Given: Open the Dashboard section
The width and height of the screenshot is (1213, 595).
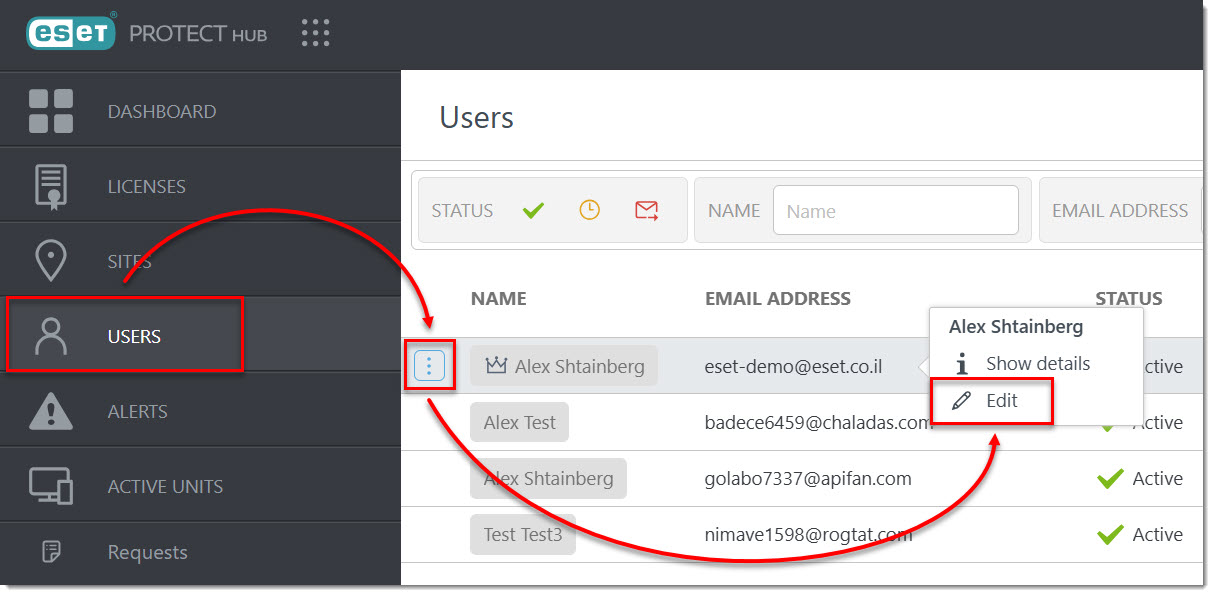Looking at the screenshot, I should click(x=200, y=111).
